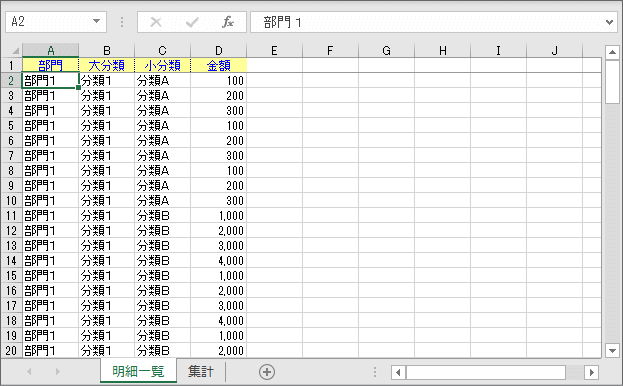Select row 1 header
Viewport: 623px width, 386px height.
11,66
